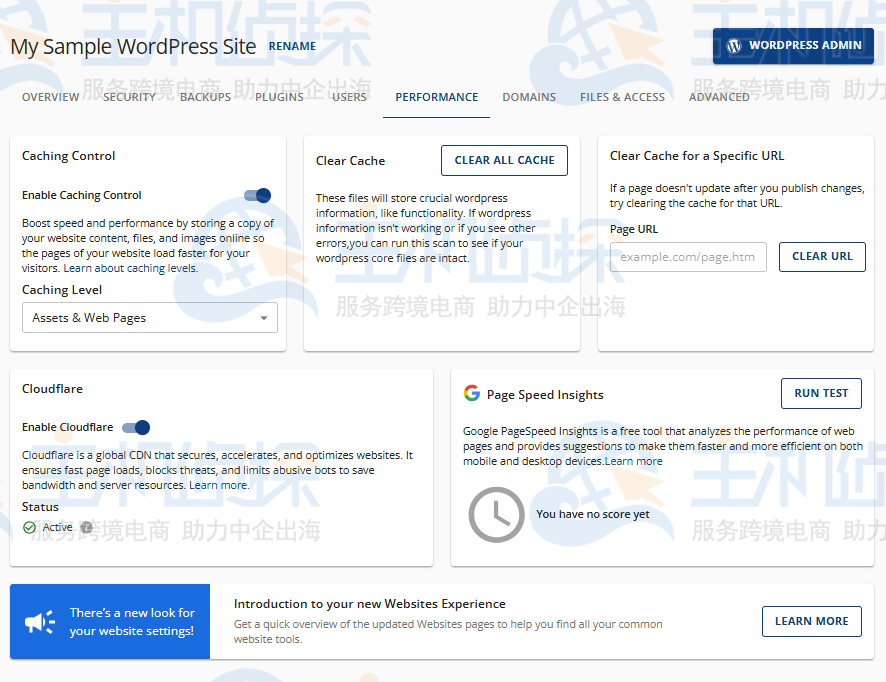Click LEARN MORE in the Websites Experience banner
The image size is (886, 682).
tap(811, 621)
